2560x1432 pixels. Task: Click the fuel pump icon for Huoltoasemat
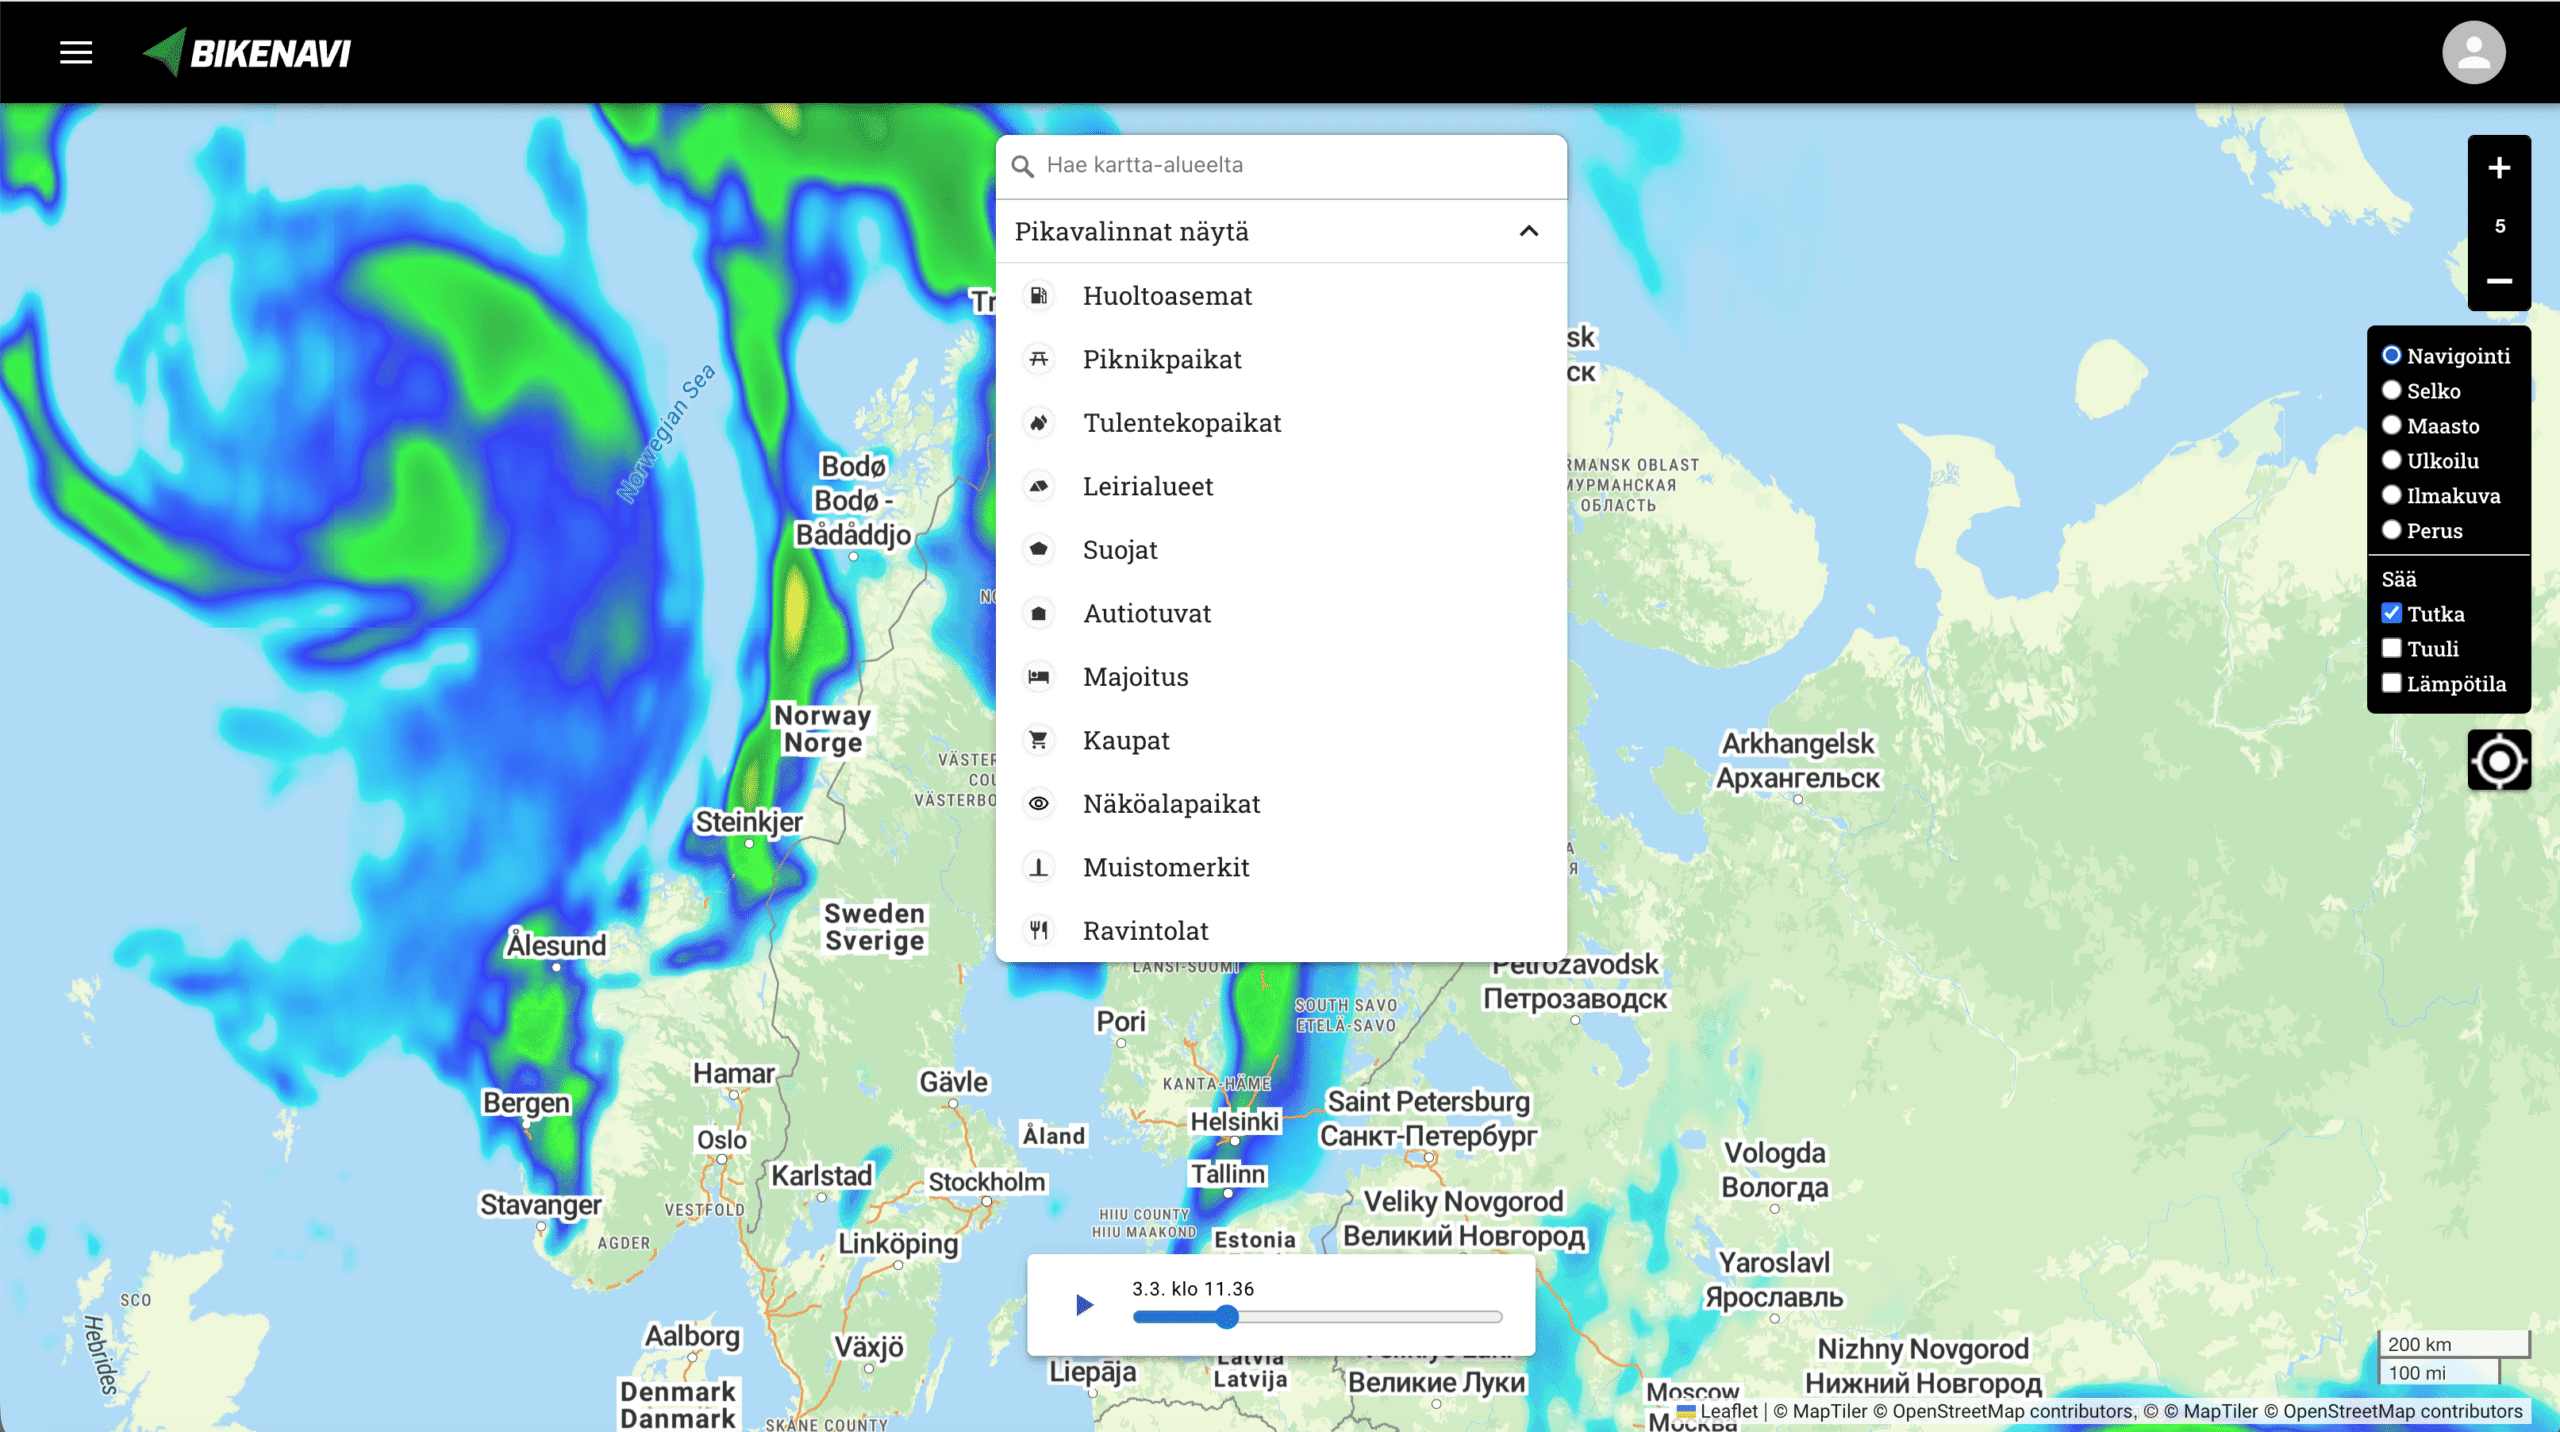tap(1039, 296)
